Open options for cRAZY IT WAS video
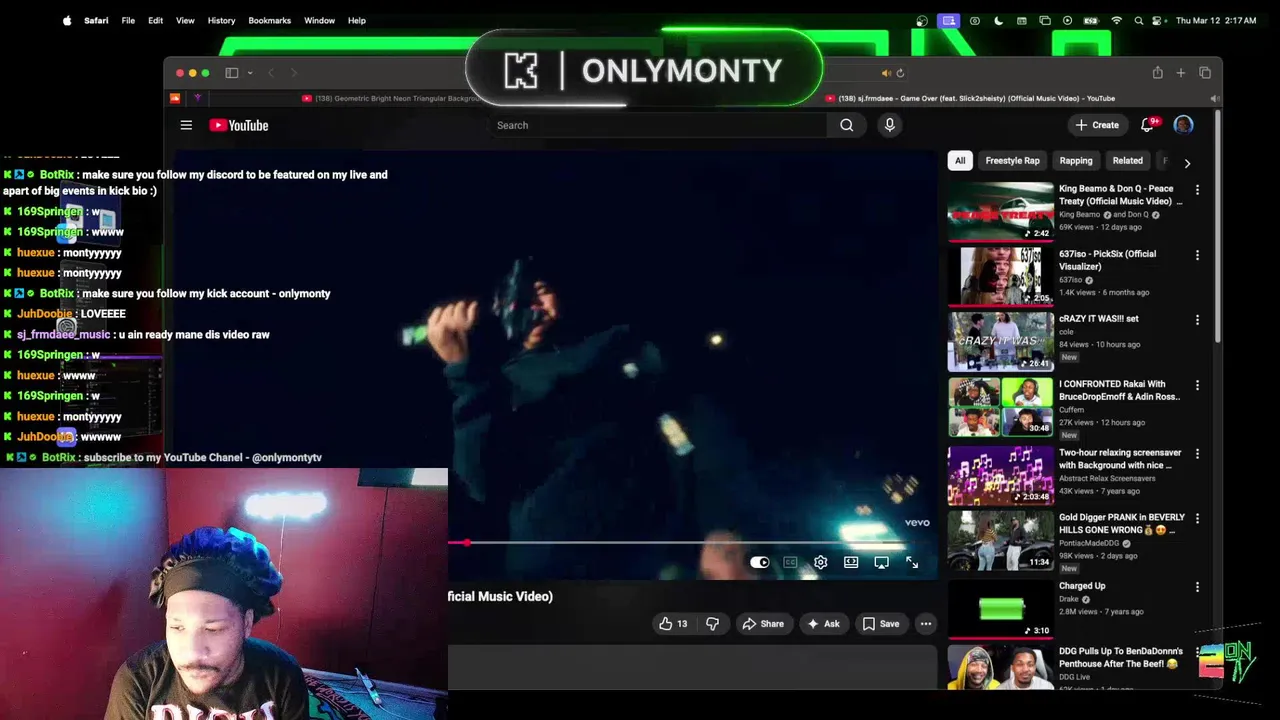This screenshot has height=720, width=1280. coord(1197,320)
